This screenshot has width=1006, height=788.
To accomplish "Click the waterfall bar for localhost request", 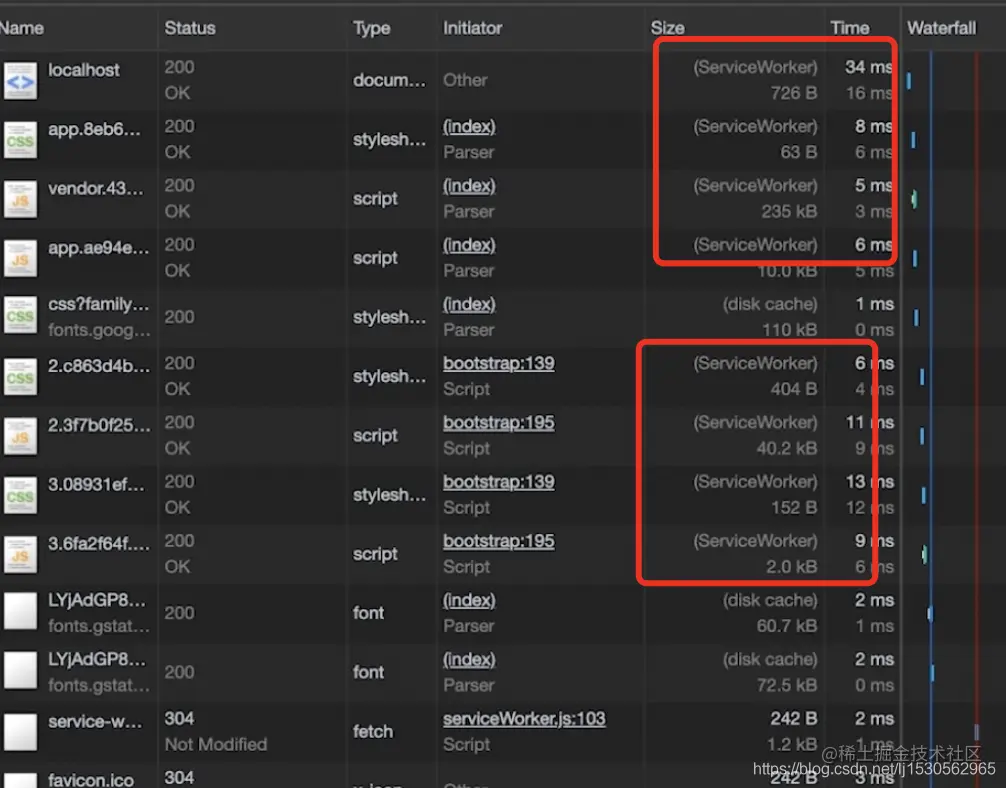I will coord(908,81).
